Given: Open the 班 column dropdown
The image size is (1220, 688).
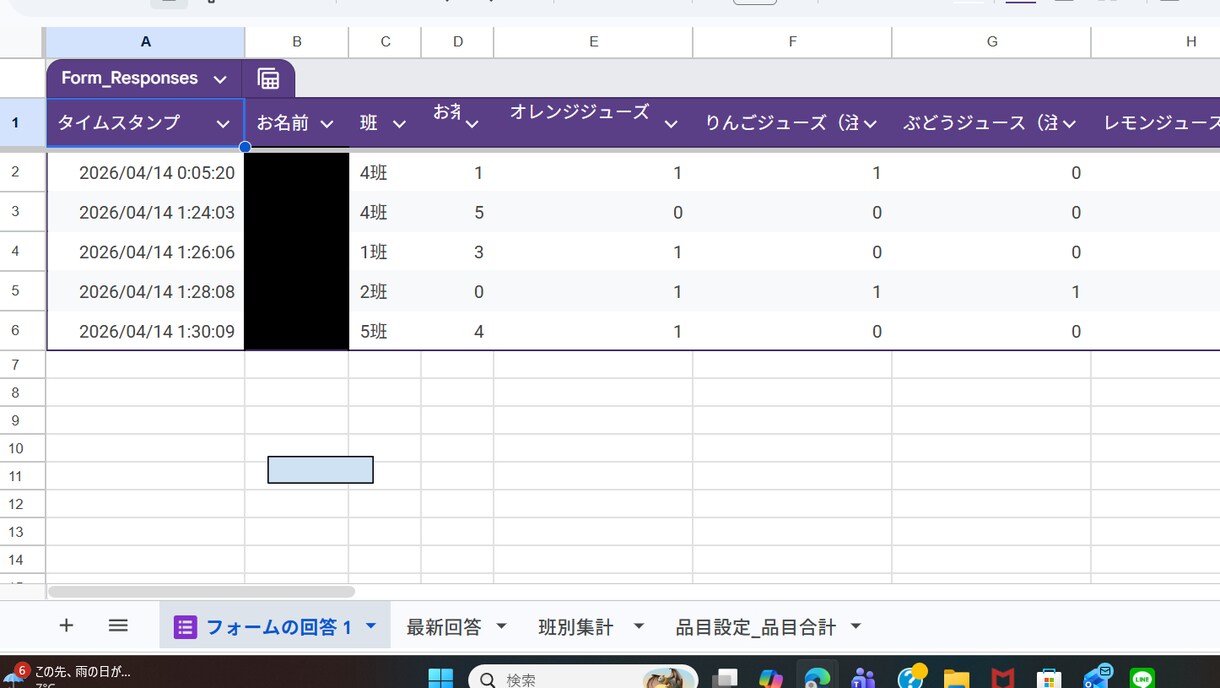Looking at the screenshot, I should (399, 124).
